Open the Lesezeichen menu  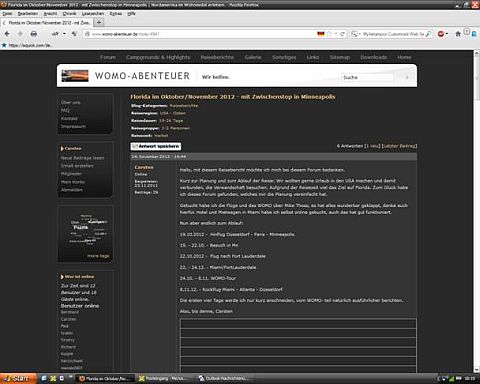click(x=93, y=14)
